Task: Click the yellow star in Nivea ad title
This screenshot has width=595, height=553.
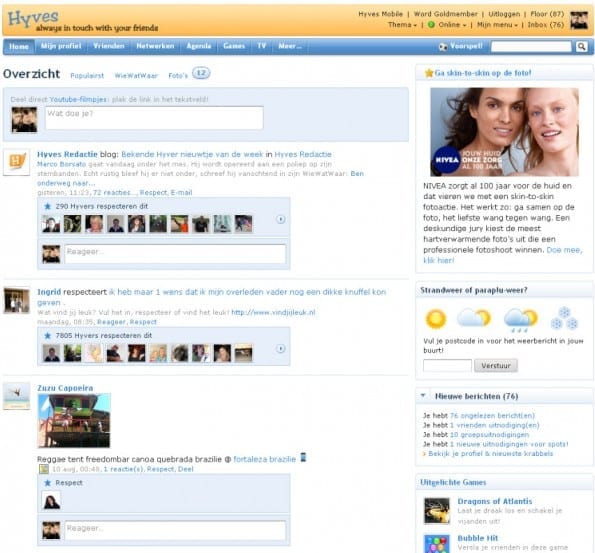Action: pos(429,73)
